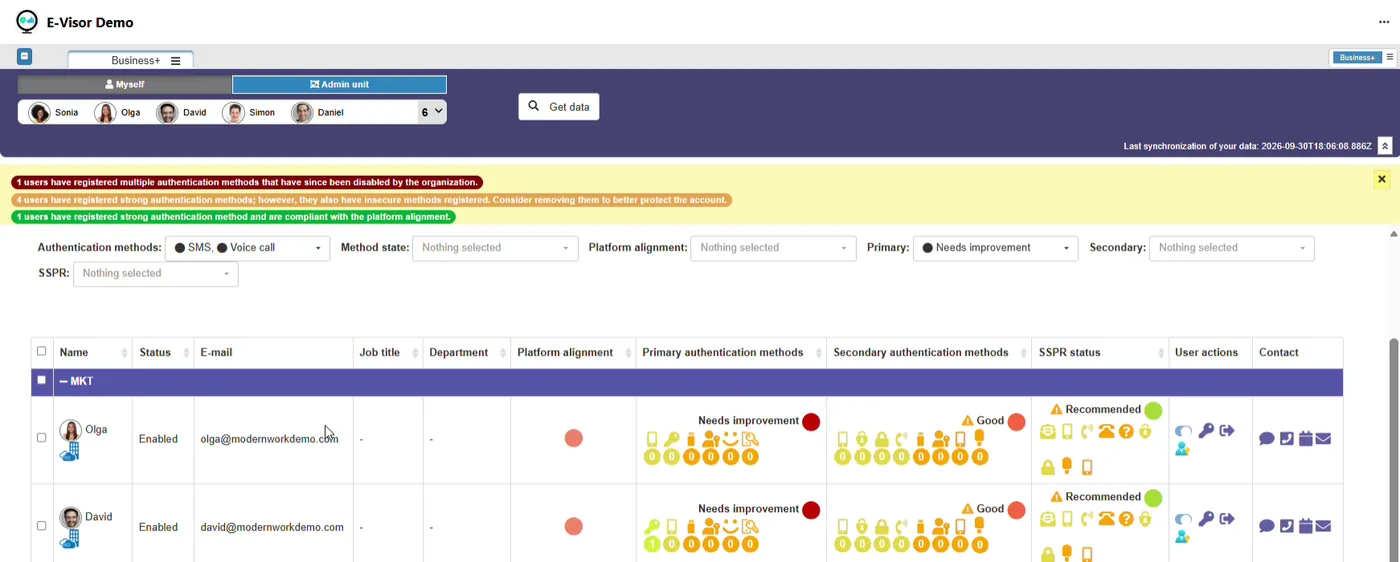Click the question mark icon in David's SSPR status
Screen dimensions: 1400x562
point(1126,519)
